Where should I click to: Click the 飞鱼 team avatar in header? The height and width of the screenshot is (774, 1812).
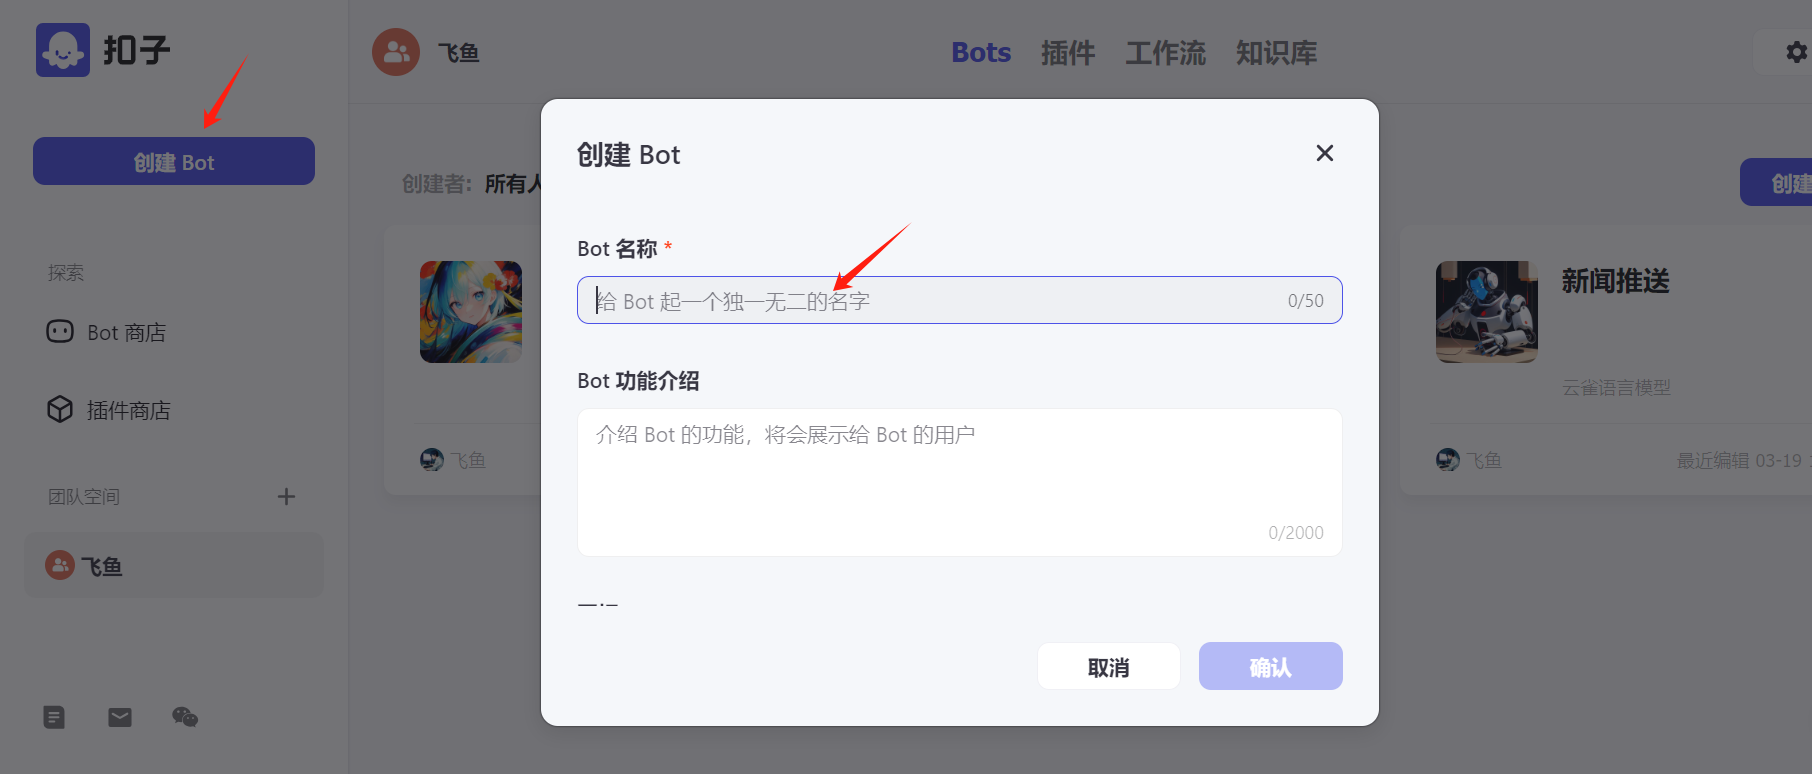(396, 52)
